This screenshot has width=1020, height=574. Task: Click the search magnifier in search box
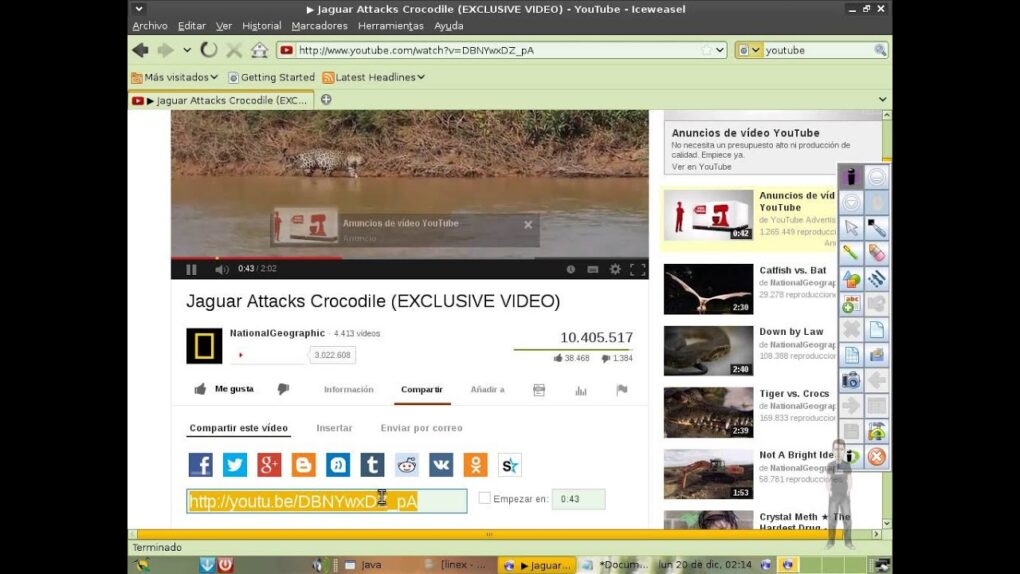[x=879, y=50]
